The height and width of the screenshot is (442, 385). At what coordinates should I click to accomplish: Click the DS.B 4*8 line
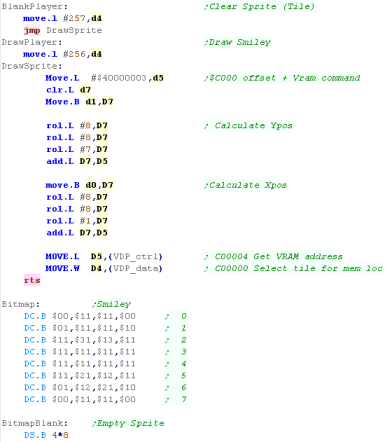(x=46, y=435)
